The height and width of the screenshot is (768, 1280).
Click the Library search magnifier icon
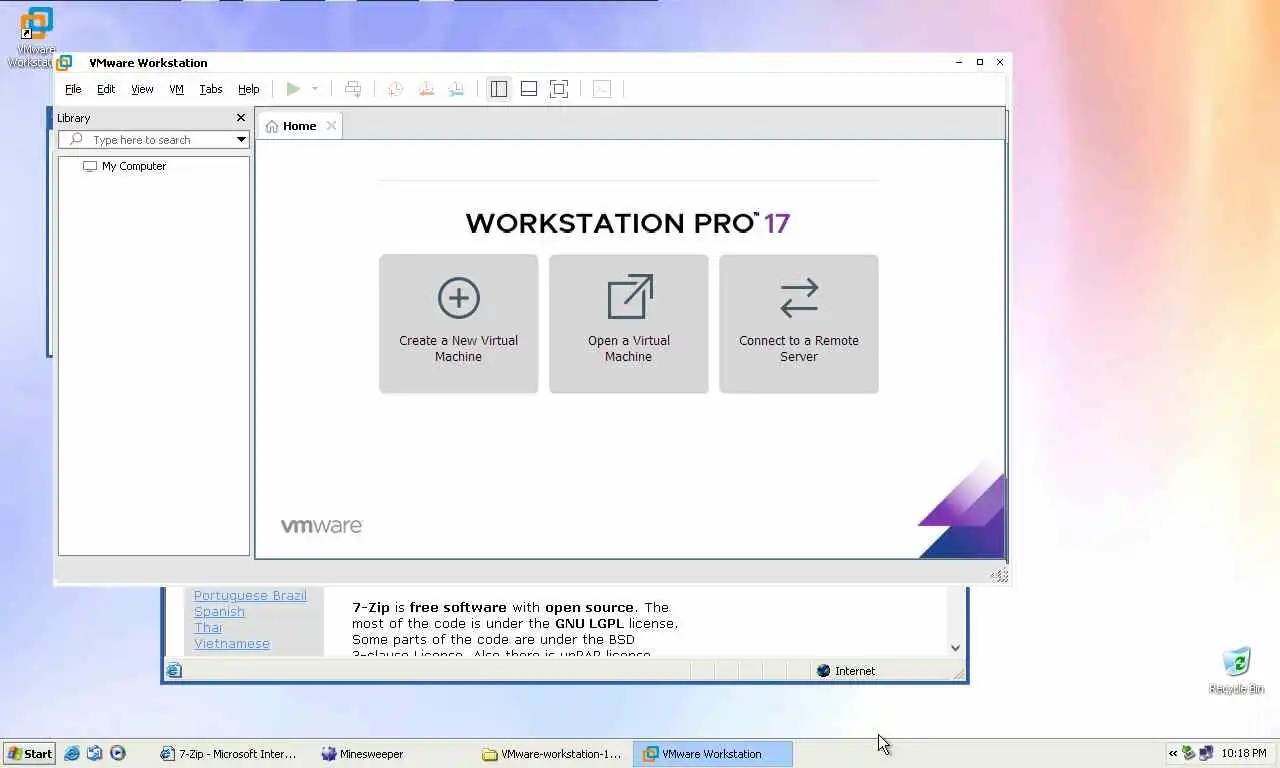(75, 140)
